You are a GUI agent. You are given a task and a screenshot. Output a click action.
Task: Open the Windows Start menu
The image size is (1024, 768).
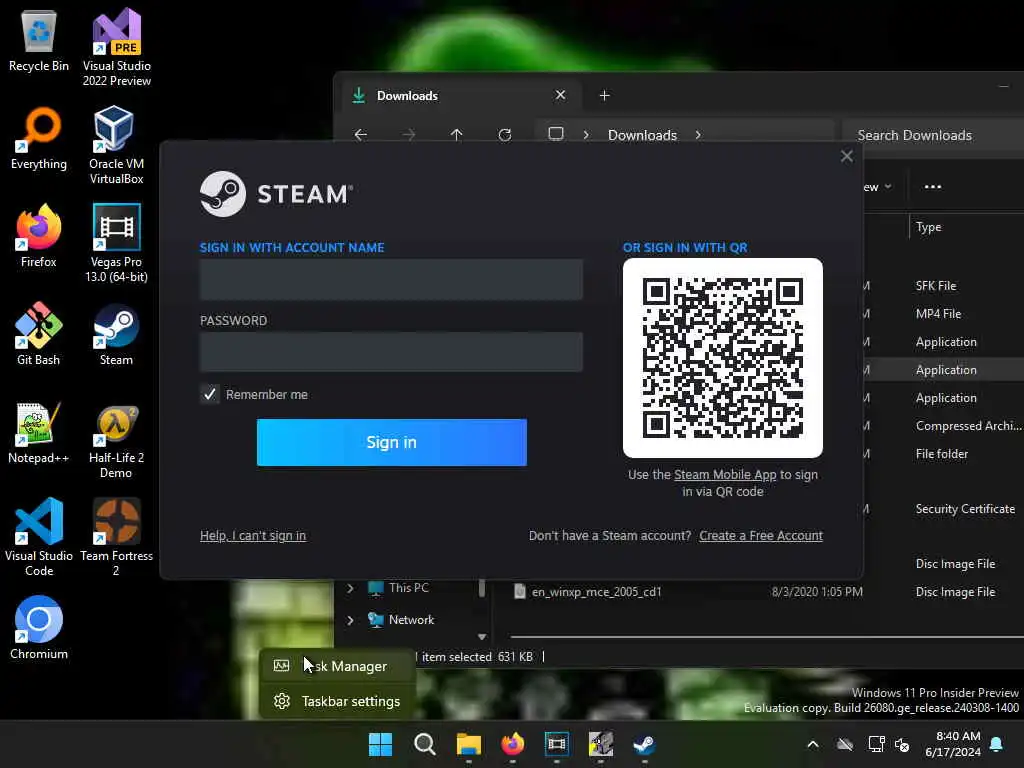pos(381,744)
